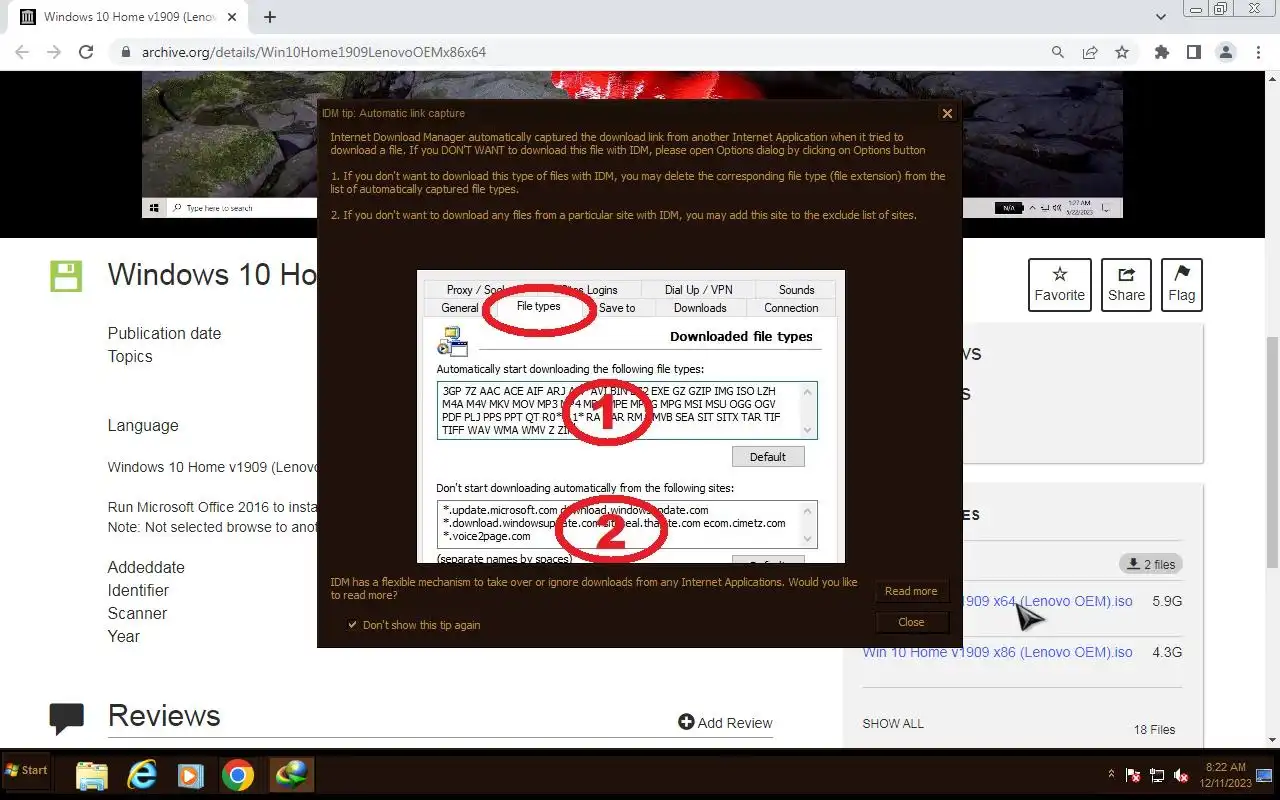Switch to Chrome in the taskbar

point(238,775)
